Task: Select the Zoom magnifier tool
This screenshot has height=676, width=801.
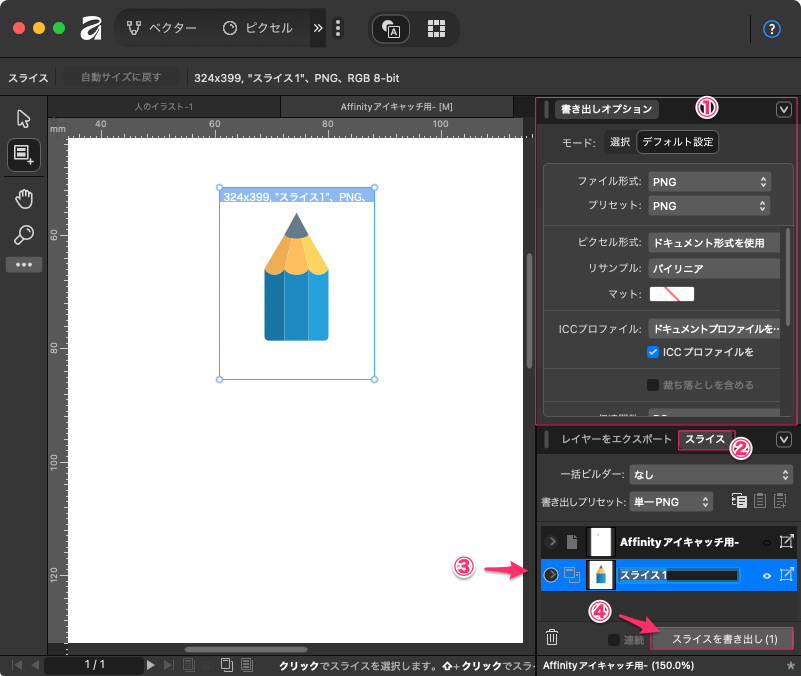Action: pos(23,235)
